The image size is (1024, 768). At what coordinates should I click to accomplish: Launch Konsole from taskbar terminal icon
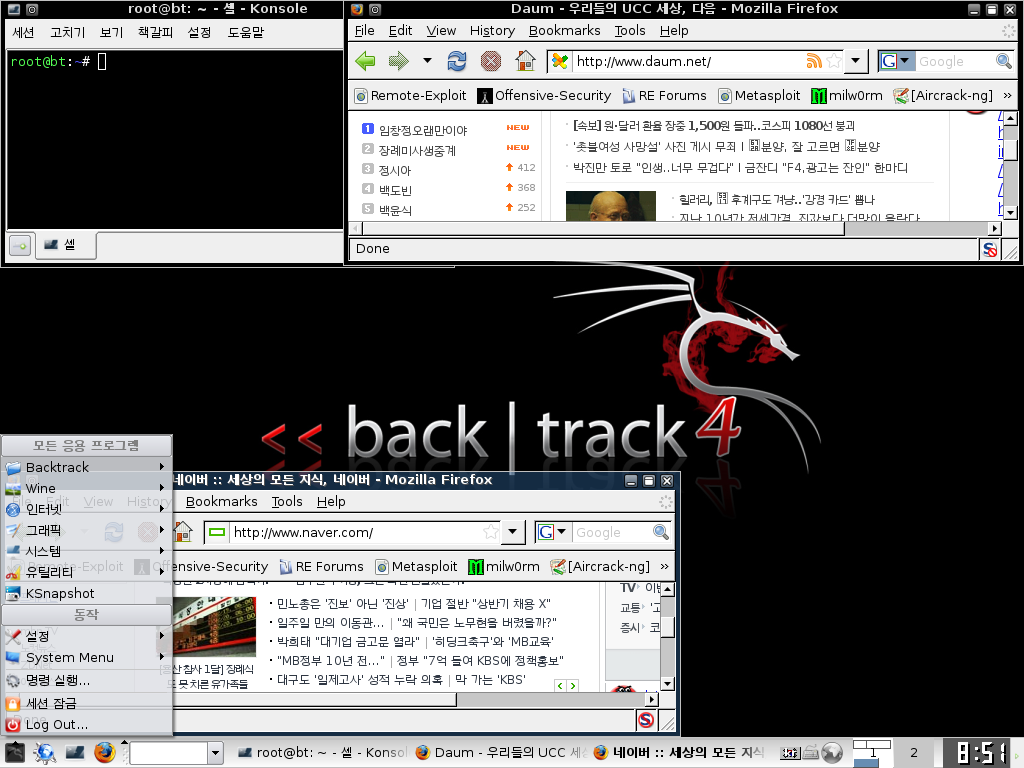(74, 753)
